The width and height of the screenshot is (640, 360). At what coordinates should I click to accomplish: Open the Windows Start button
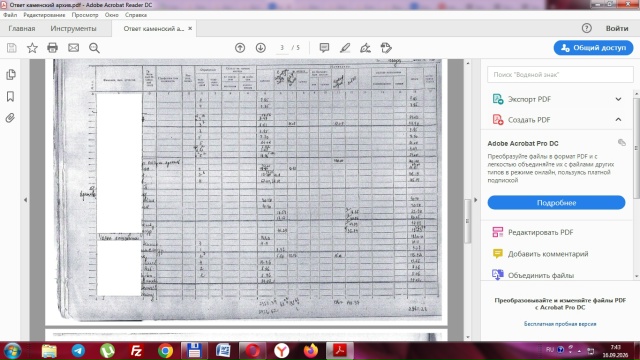pos(12,351)
